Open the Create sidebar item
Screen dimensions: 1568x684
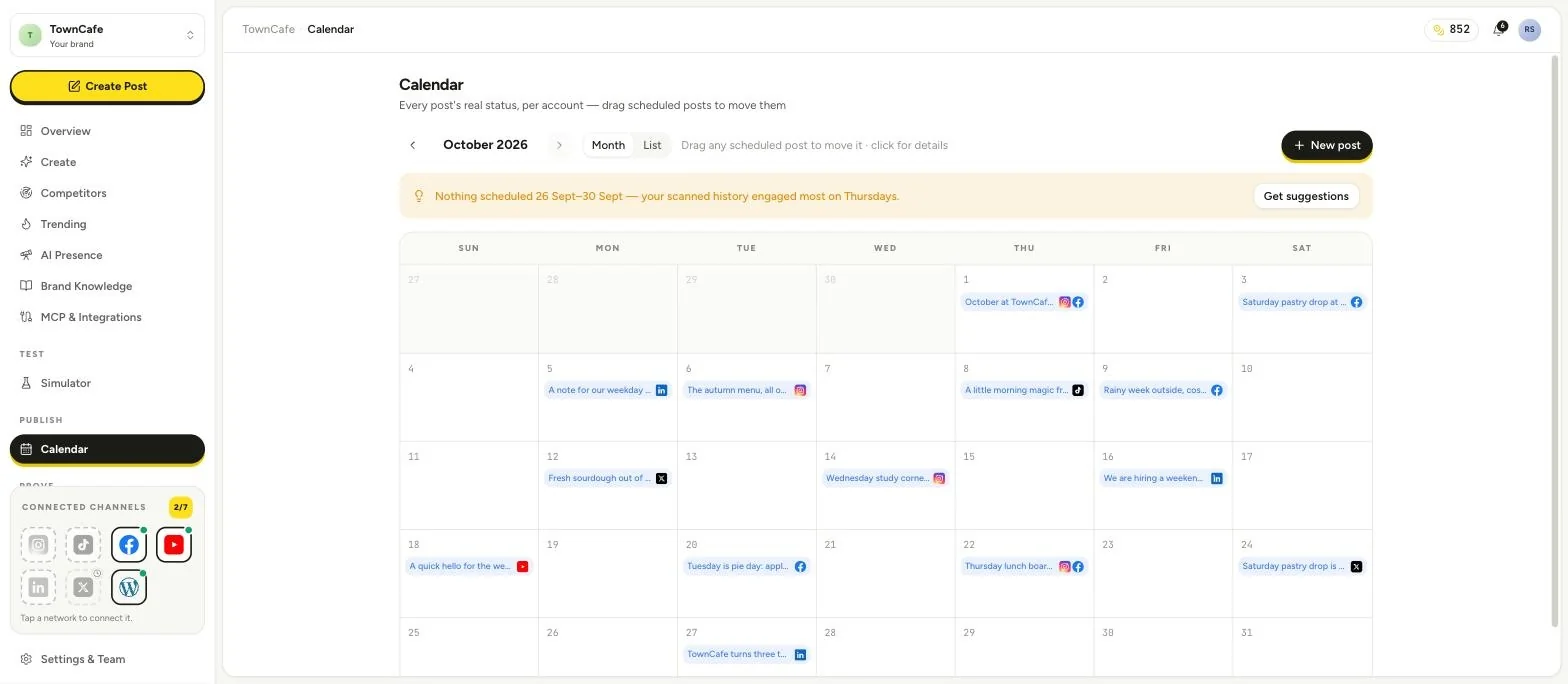pyautogui.click(x=58, y=162)
